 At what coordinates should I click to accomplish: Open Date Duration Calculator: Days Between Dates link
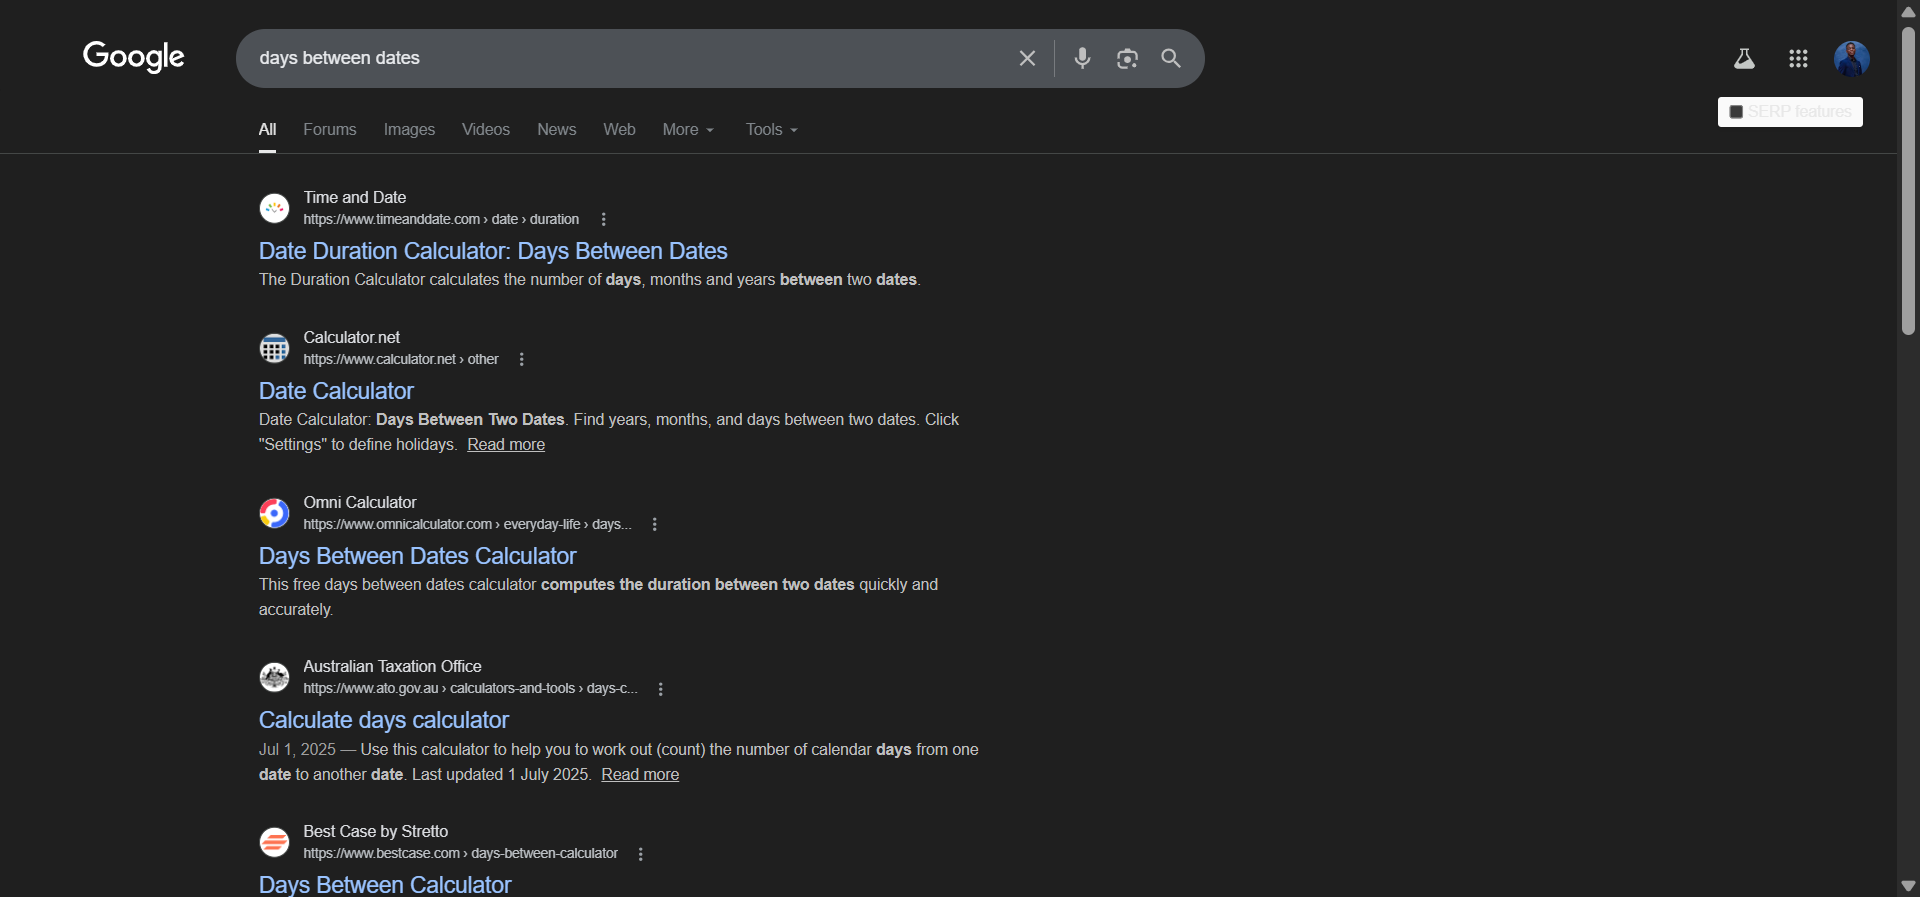[493, 251]
